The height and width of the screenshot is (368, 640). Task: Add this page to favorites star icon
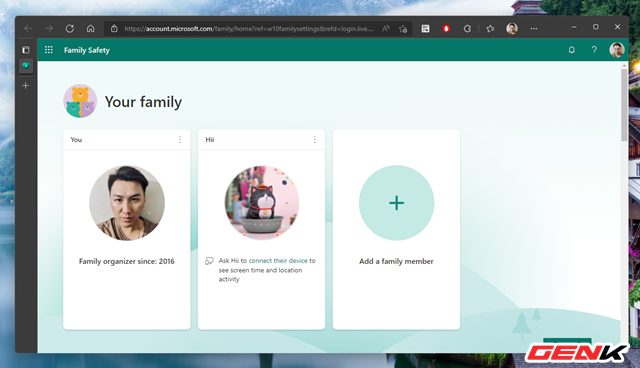click(403, 29)
